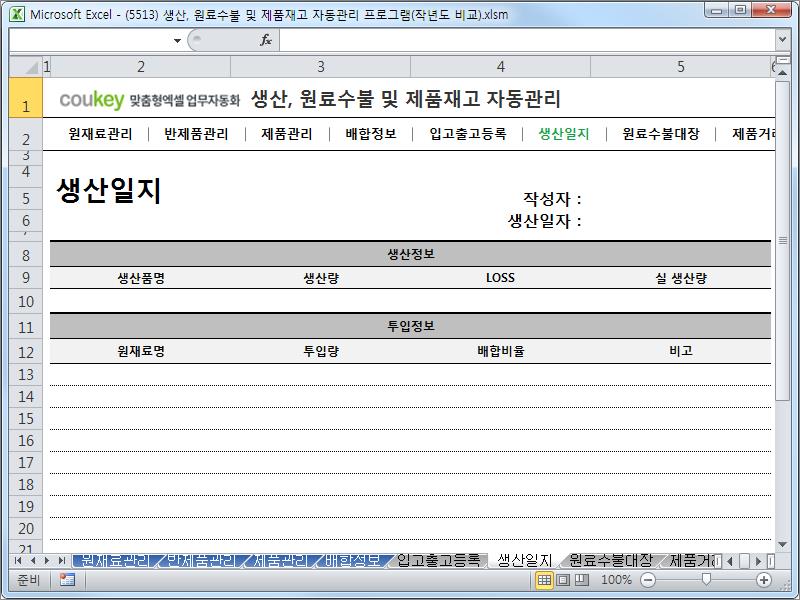
Task: Click the formula bar input field
Action: [x=528, y=40]
